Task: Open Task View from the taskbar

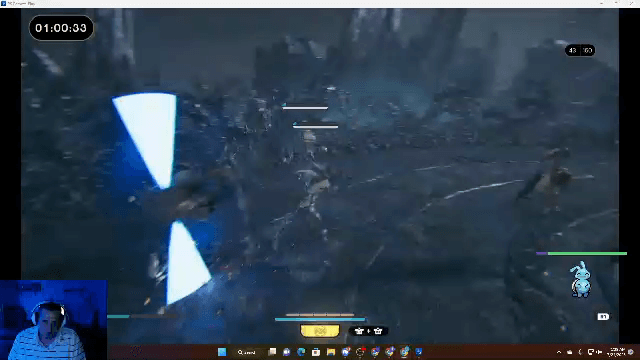Action: coord(272,352)
